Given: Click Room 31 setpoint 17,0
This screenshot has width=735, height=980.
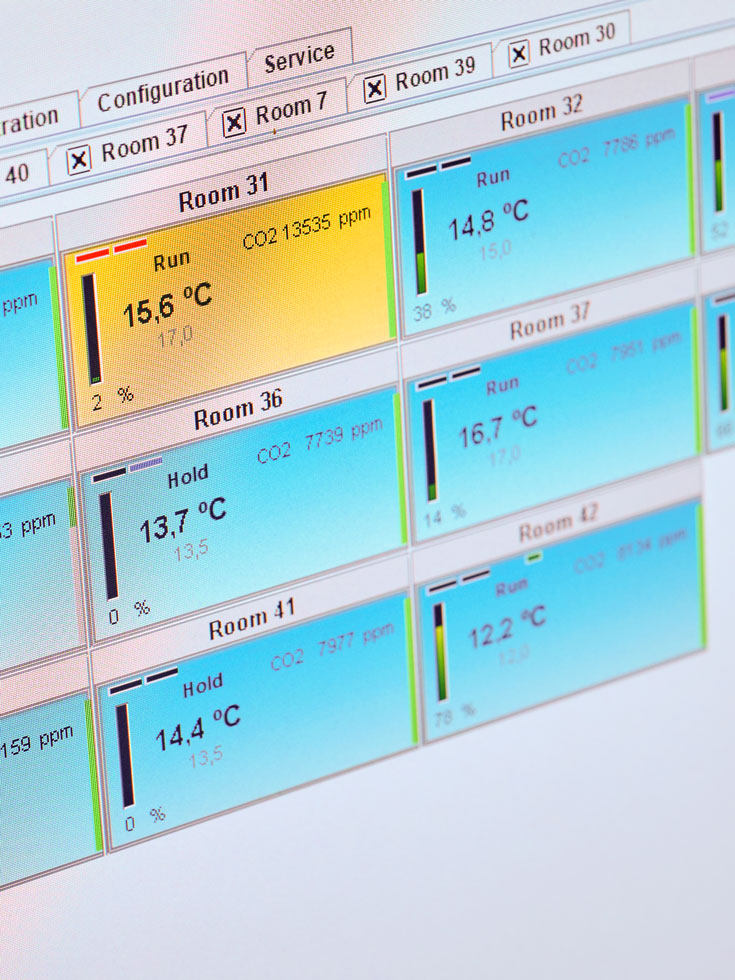Looking at the screenshot, I should (175, 339).
